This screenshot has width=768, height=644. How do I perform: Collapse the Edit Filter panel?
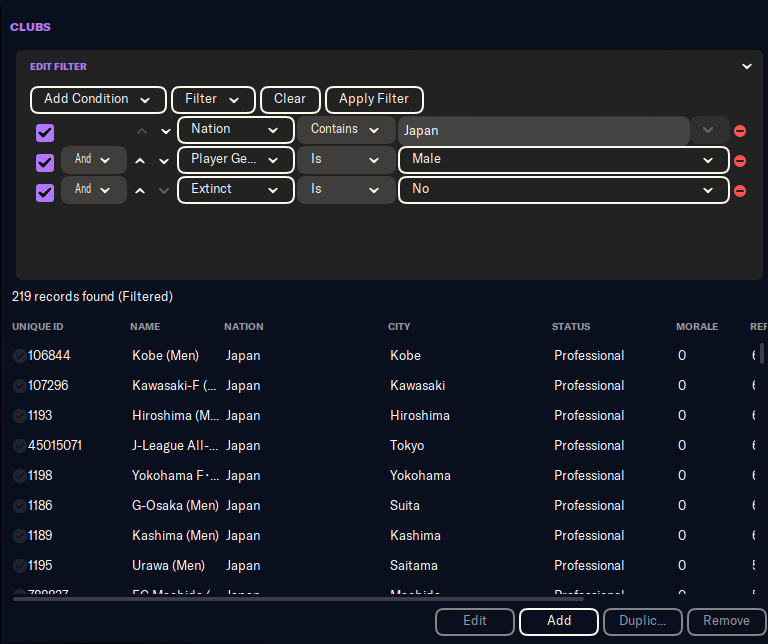click(x=746, y=67)
